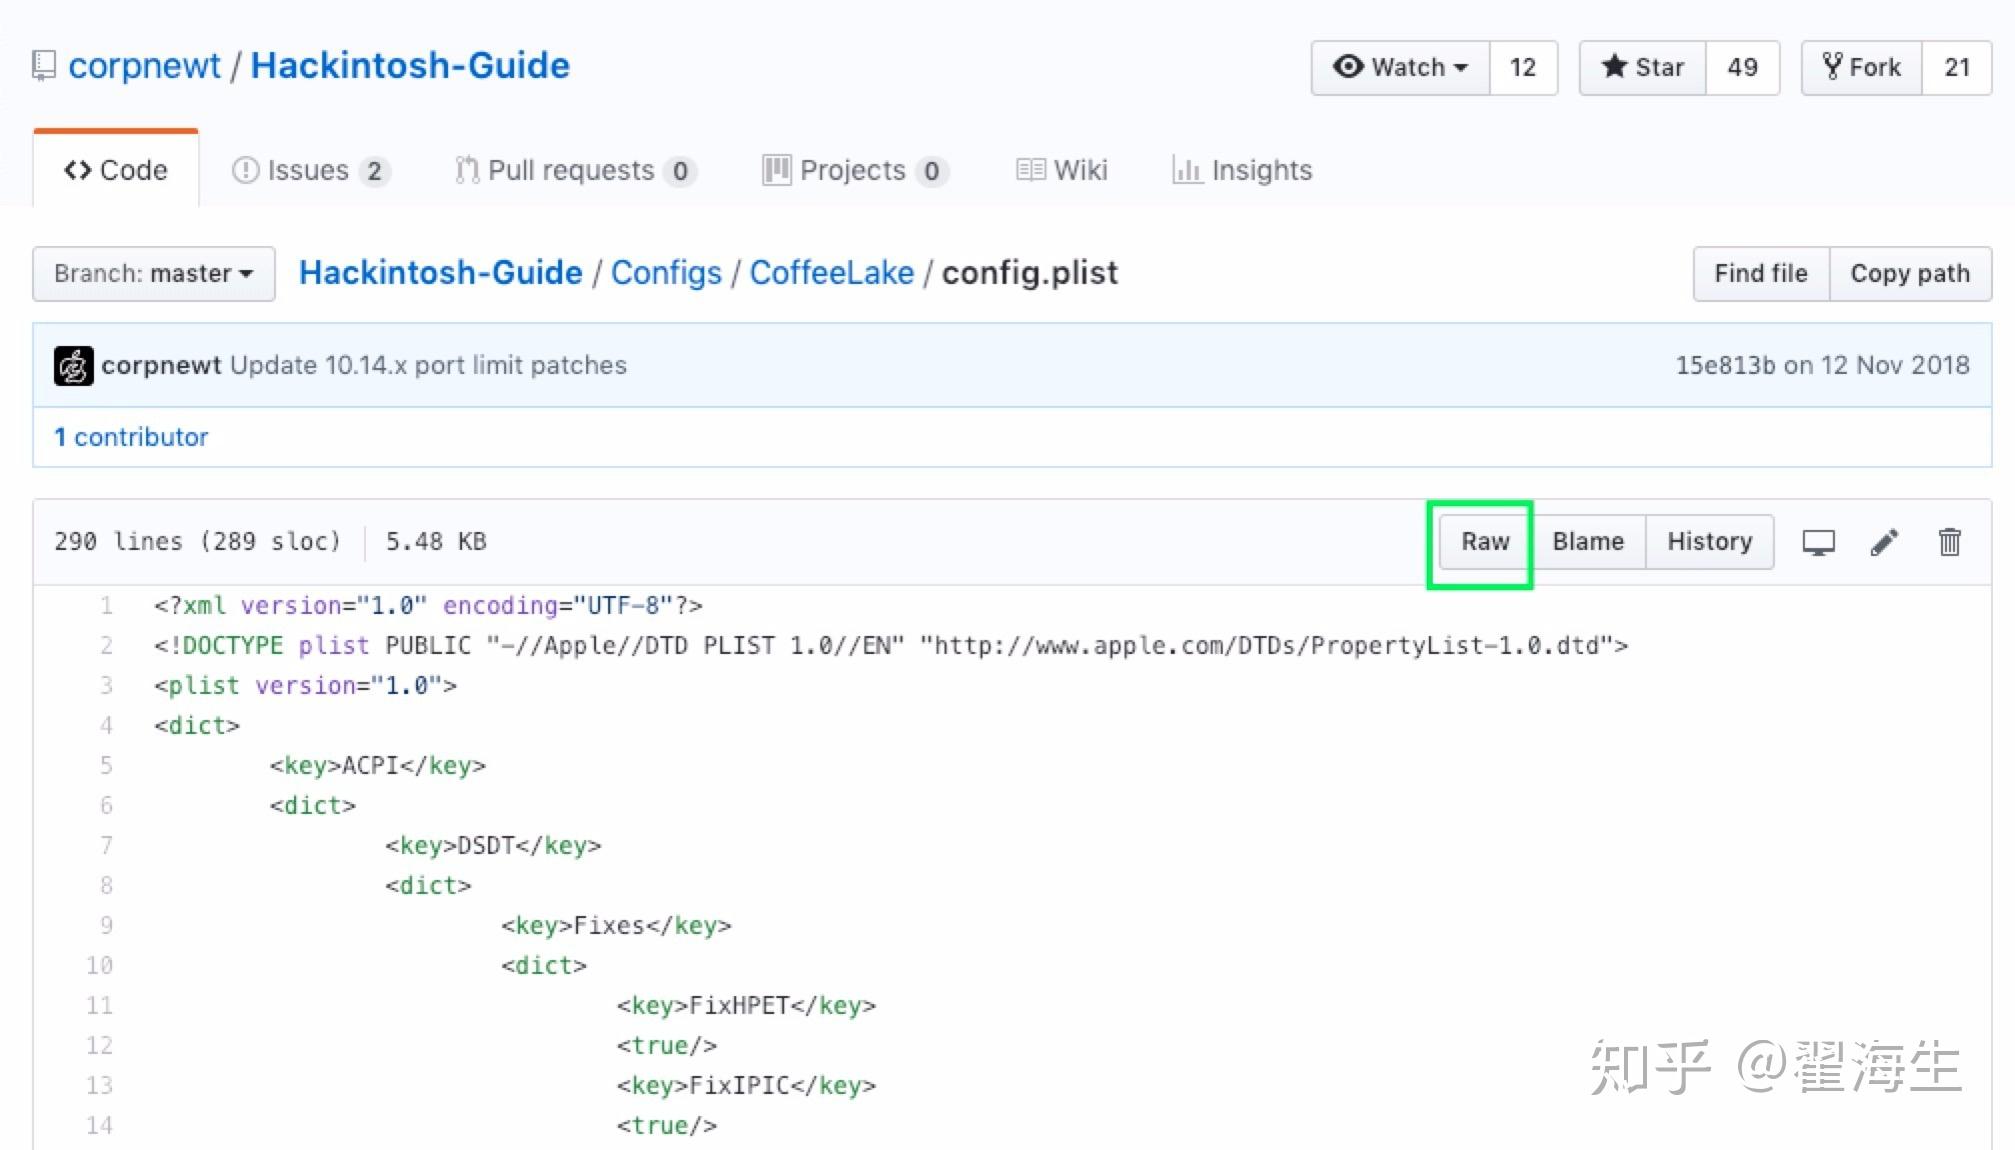Image resolution: width=2015 pixels, height=1150 pixels.
Task: Open the 1 contributor link
Action: tap(131, 437)
